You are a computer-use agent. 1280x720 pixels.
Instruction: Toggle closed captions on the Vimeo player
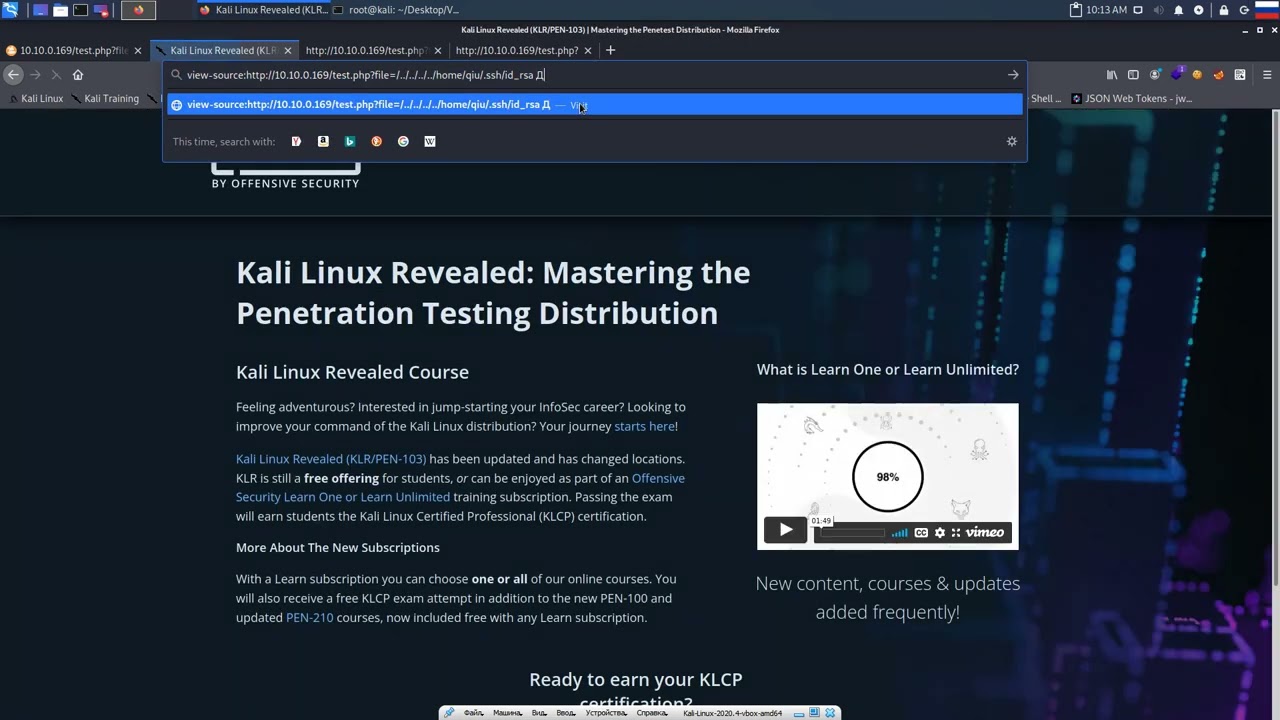tap(921, 533)
